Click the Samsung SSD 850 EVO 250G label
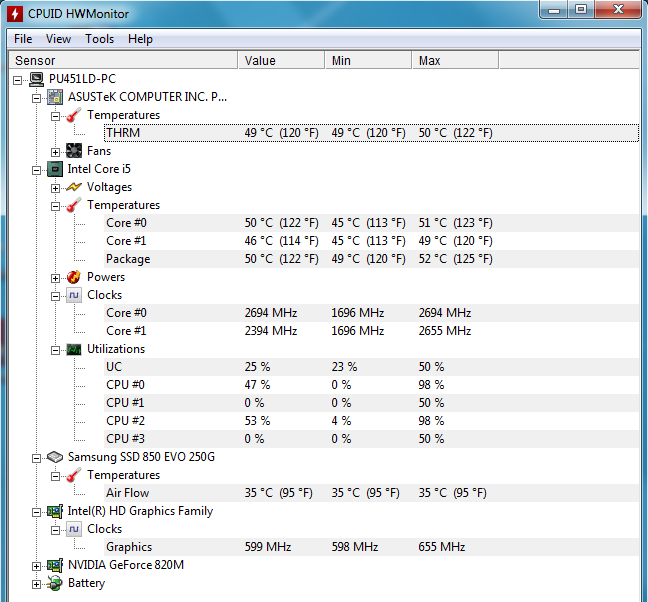648x602 pixels. [x=141, y=457]
